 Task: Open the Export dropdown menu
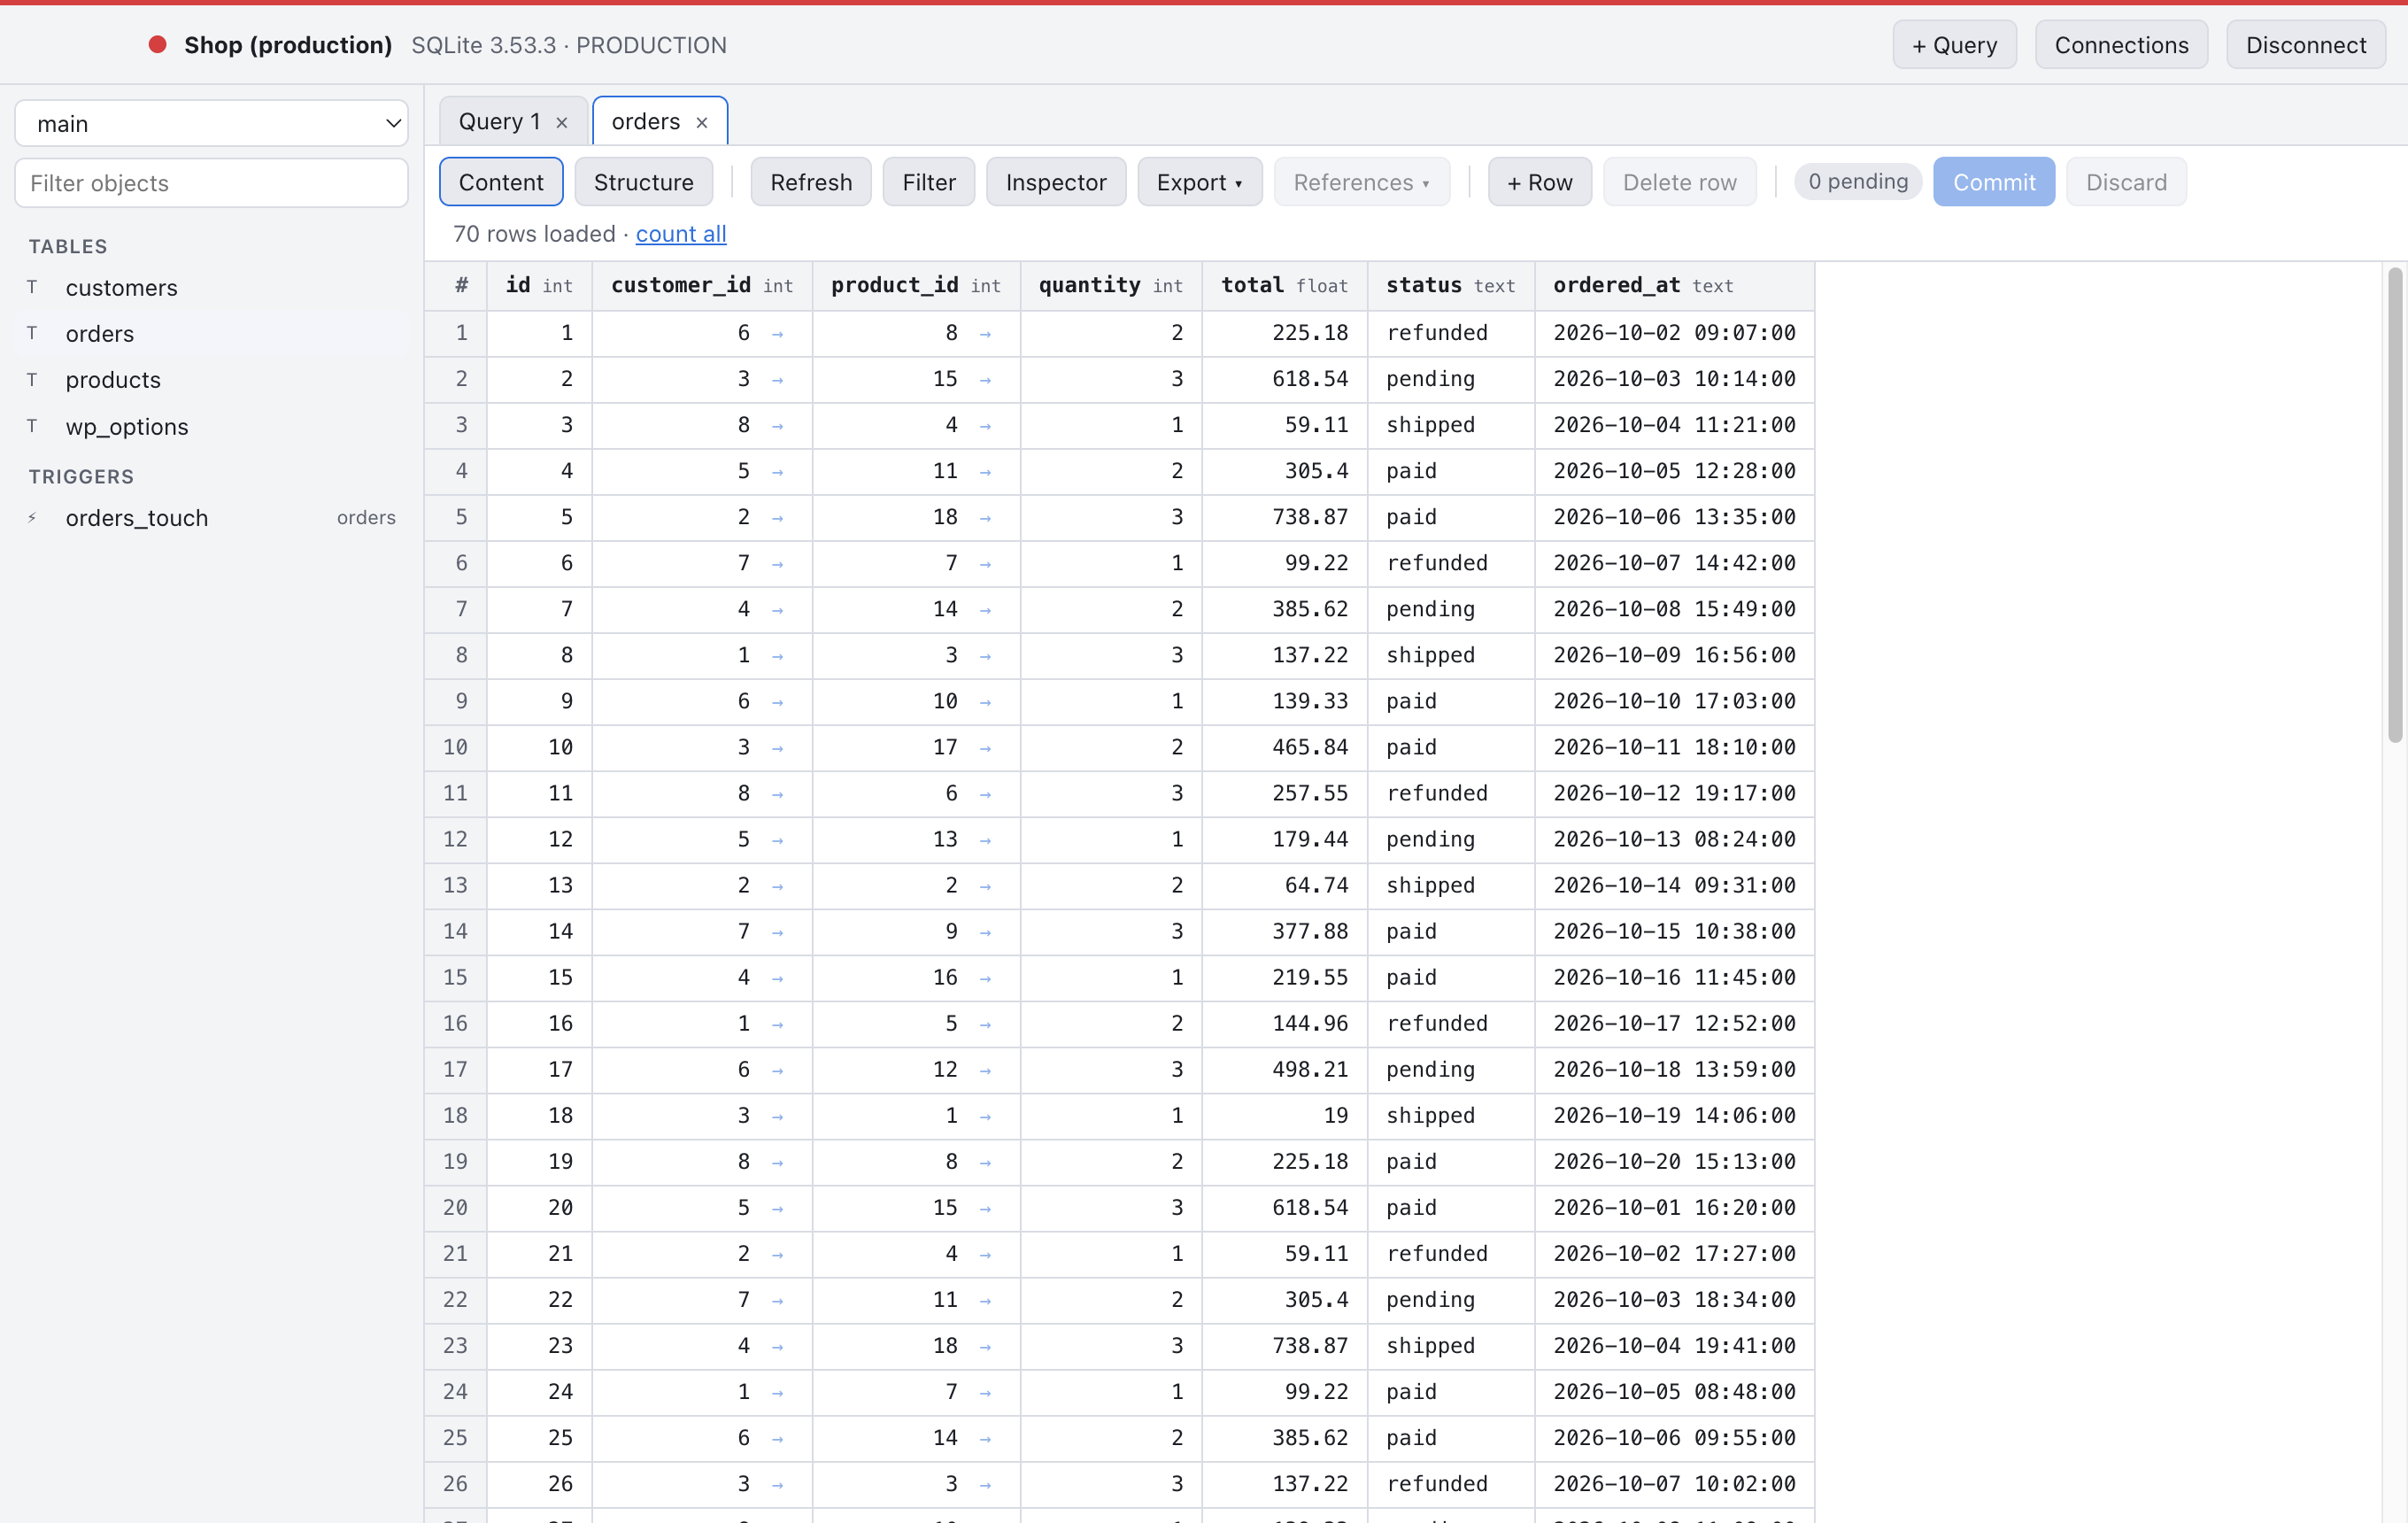(x=1199, y=182)
